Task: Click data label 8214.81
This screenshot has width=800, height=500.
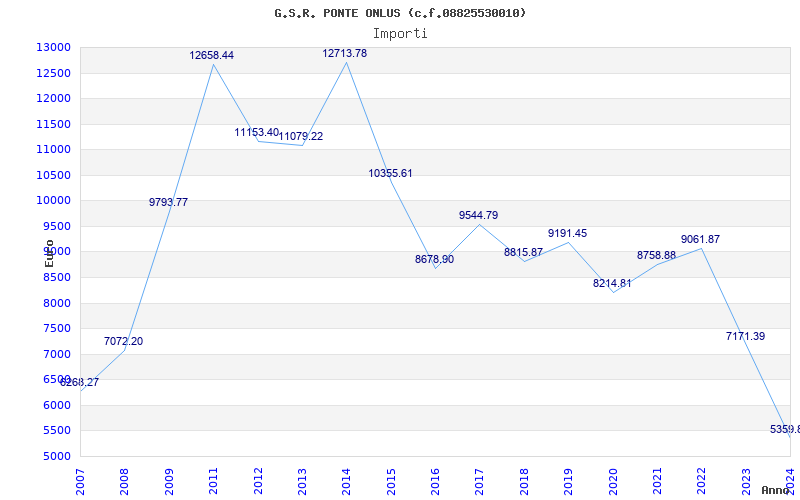Action: pos(612,283)
